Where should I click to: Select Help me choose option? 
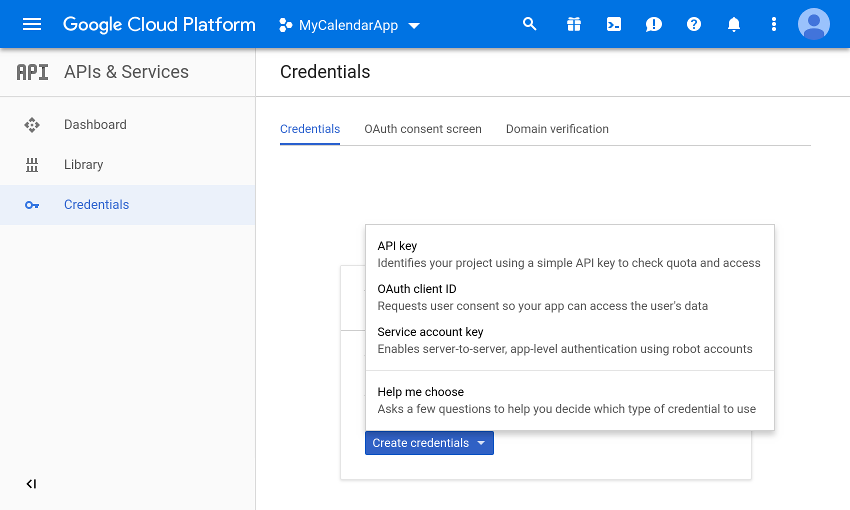(x=570, y=400)
